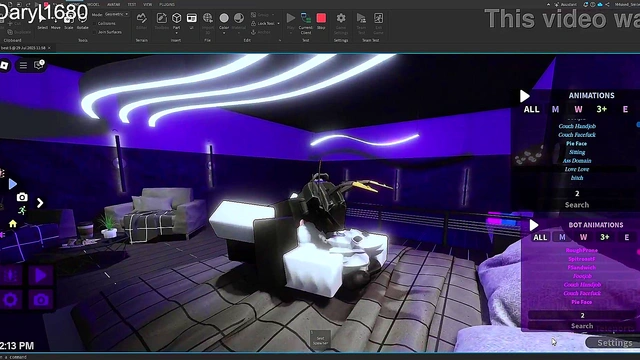
Task: Expand the left sidebar with the chevron arrow
Action: 40,203
